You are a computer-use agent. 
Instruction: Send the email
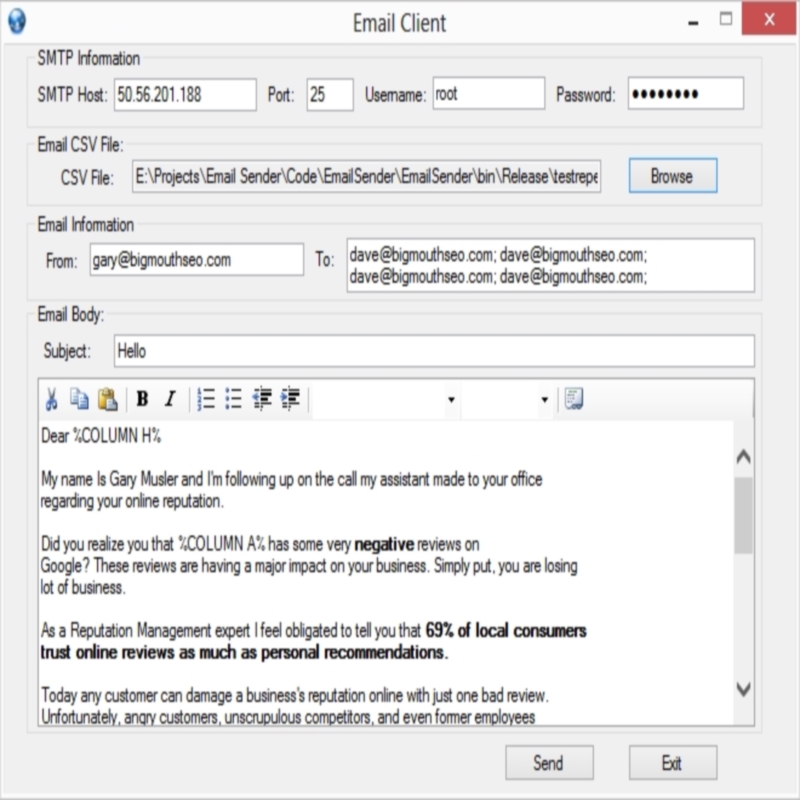[549, 763]
